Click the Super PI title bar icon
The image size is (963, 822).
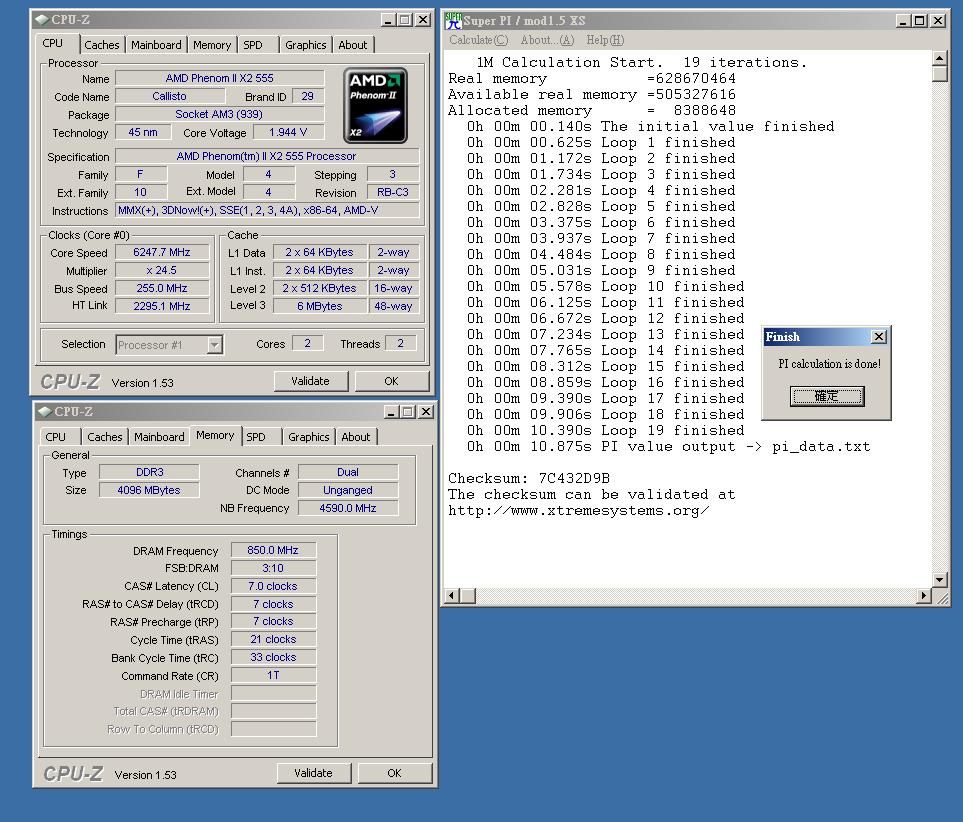(x=453, y=20)
